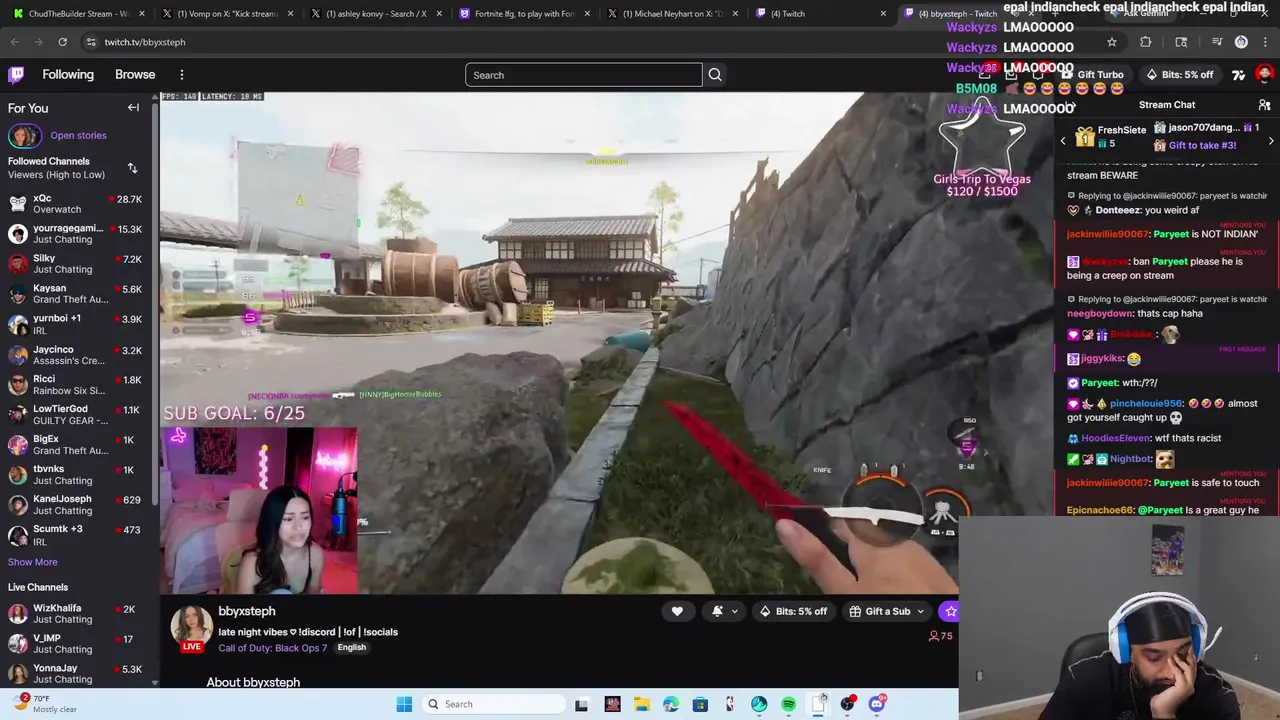
Task: Open Microsoft Store from taskbar
Action: click(700, 704)
